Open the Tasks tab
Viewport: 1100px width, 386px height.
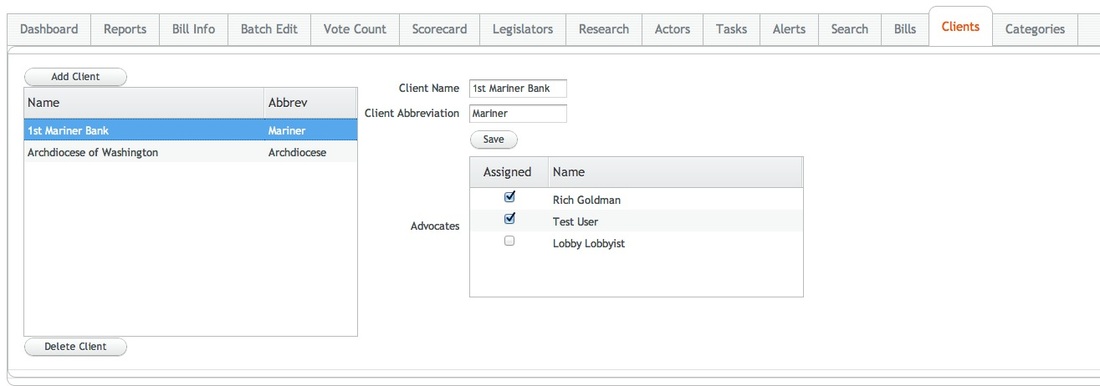[x=732, y=29]
